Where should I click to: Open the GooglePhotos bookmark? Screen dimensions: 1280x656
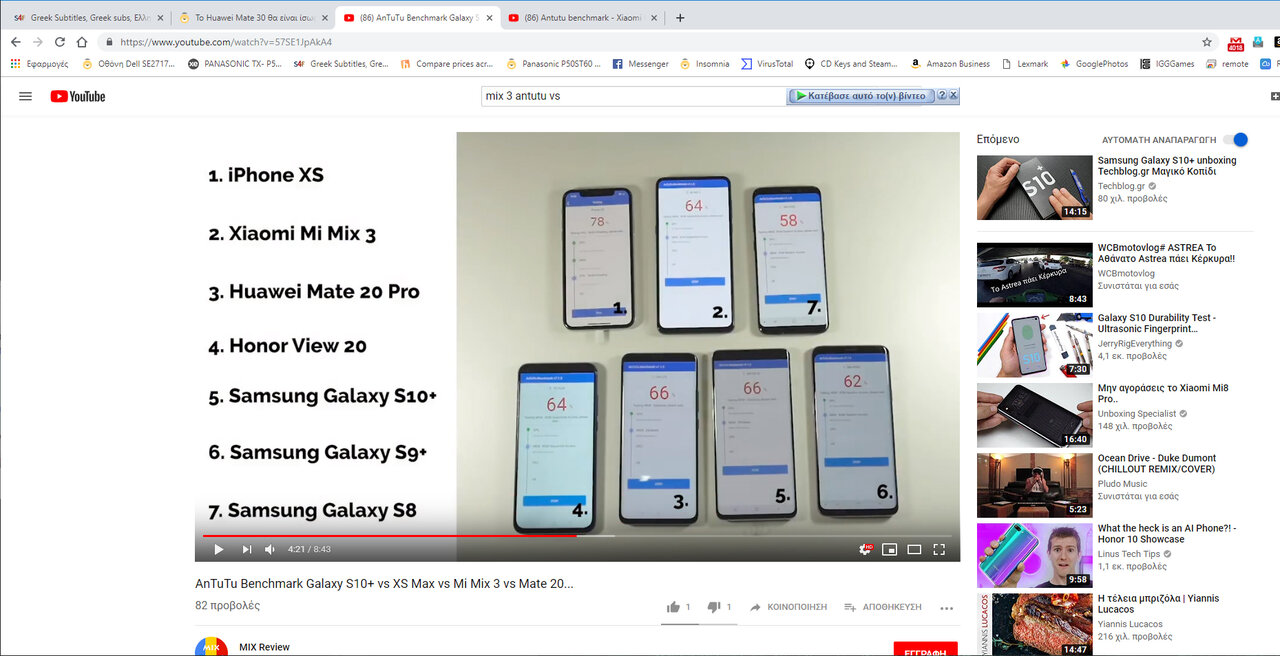point(1094,64)
